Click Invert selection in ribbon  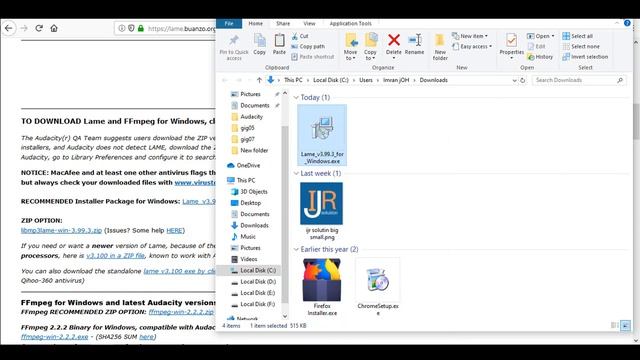pos(585,57)
